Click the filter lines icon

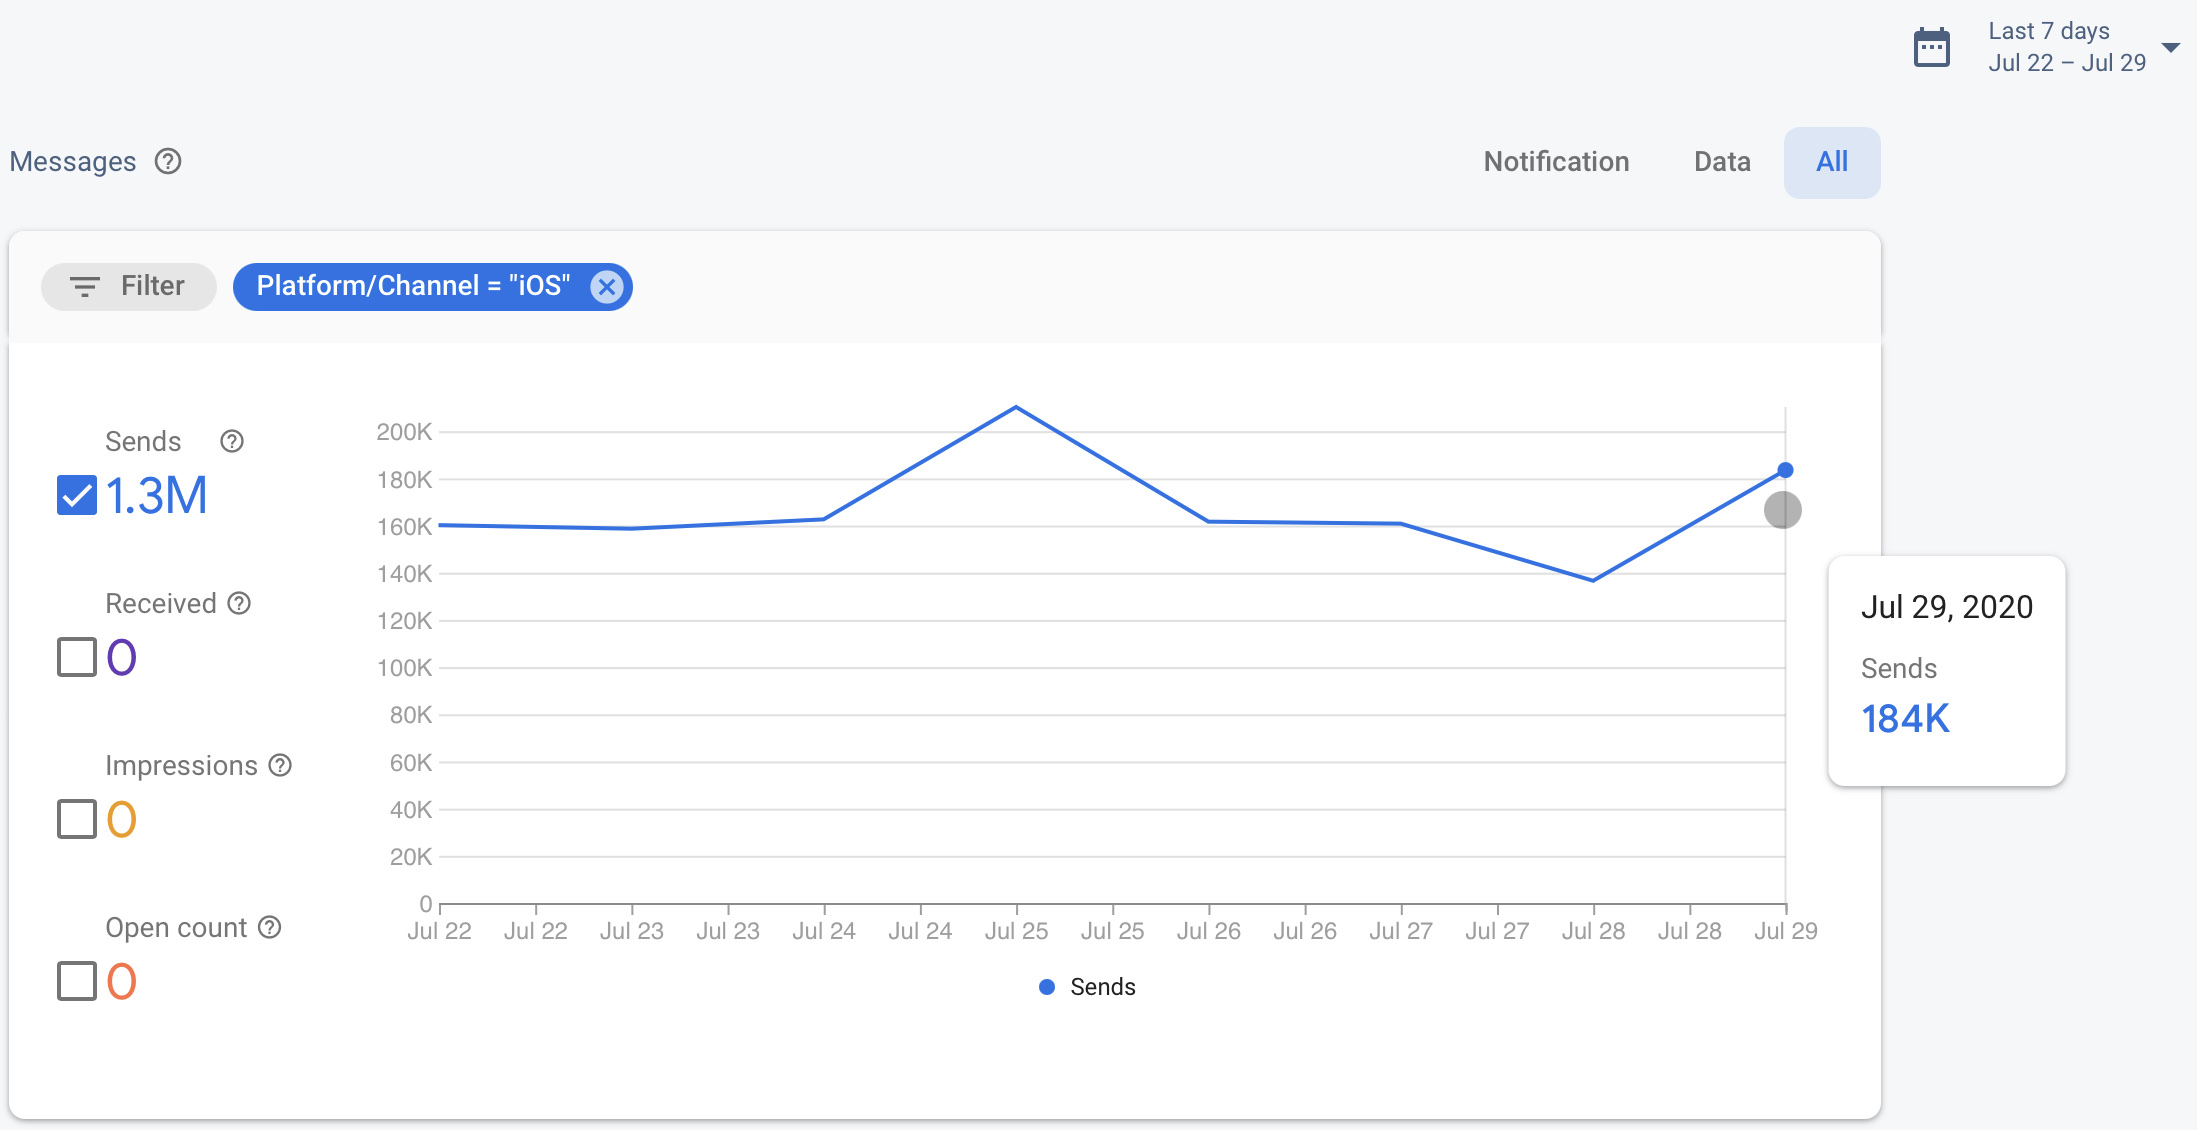(85, 287)
